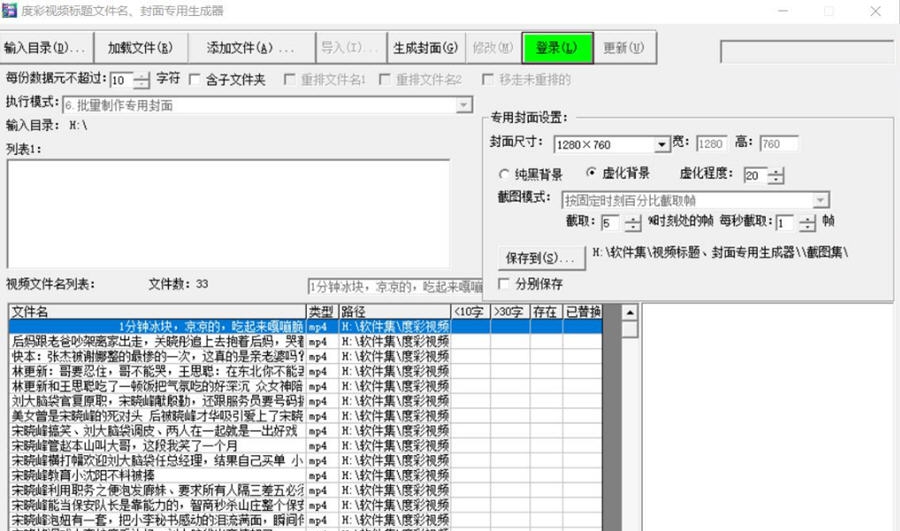
Task: Click the 添加文件(A) button
Action: point(251,48)
